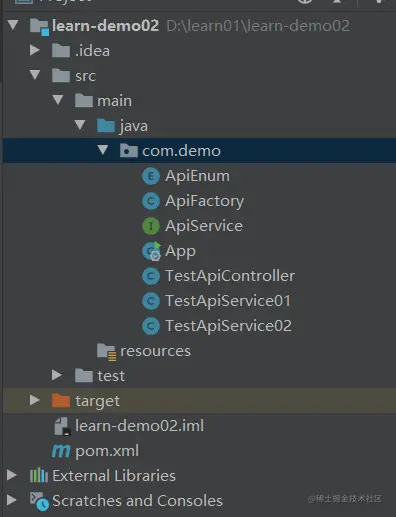Viewport: 396px width, 517px height.
Task: Expand the .idea folder
Action: coord(34,50)
